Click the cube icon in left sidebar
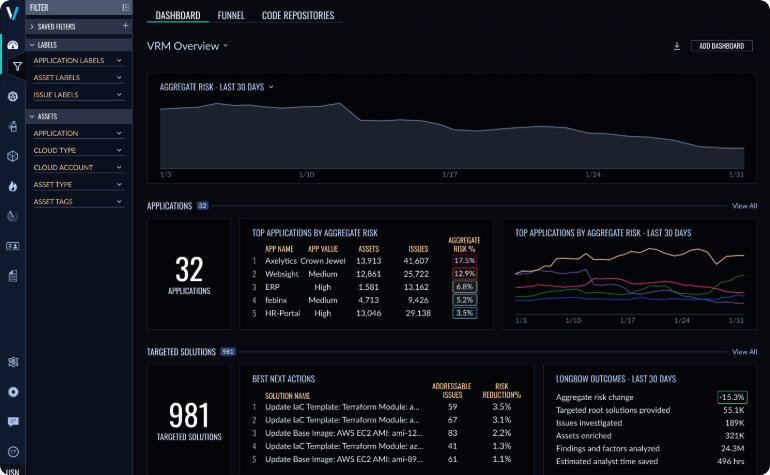This screenshot has width=770, height=475. coord(13,156)
